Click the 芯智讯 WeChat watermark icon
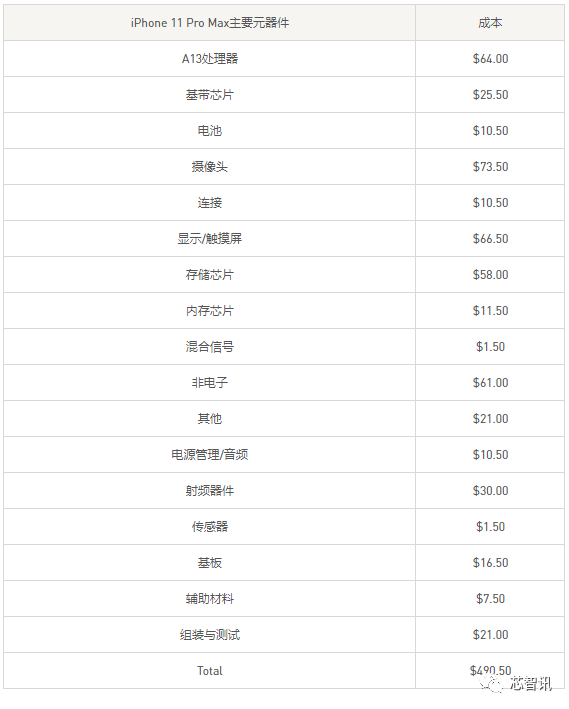Image resolution: width=569 pixels, height=709 pixels. point(491,683)
